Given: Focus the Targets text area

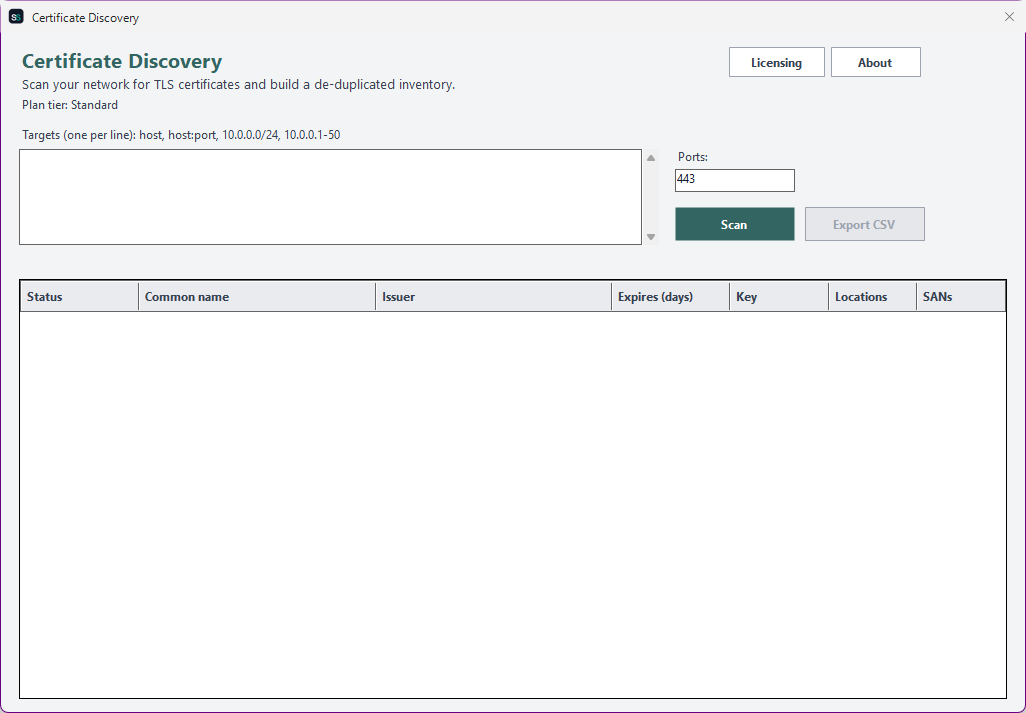Looking at the screenshot, I should 330,197.
